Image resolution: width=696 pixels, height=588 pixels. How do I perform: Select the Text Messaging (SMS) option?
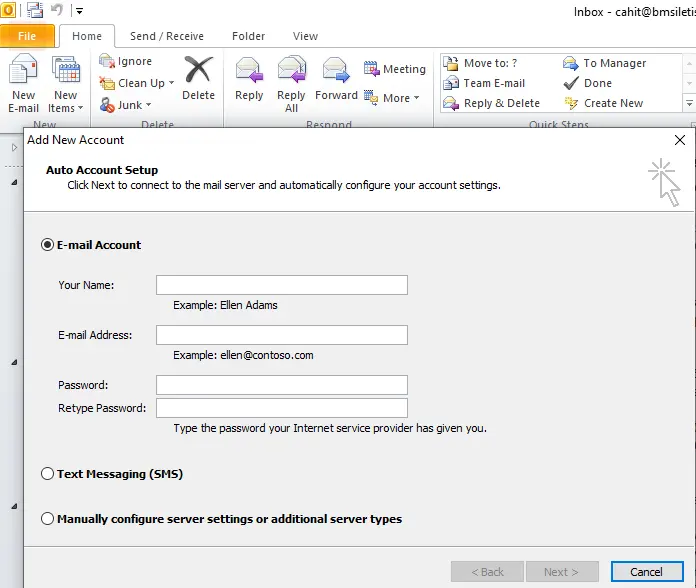tap(47, 474)
